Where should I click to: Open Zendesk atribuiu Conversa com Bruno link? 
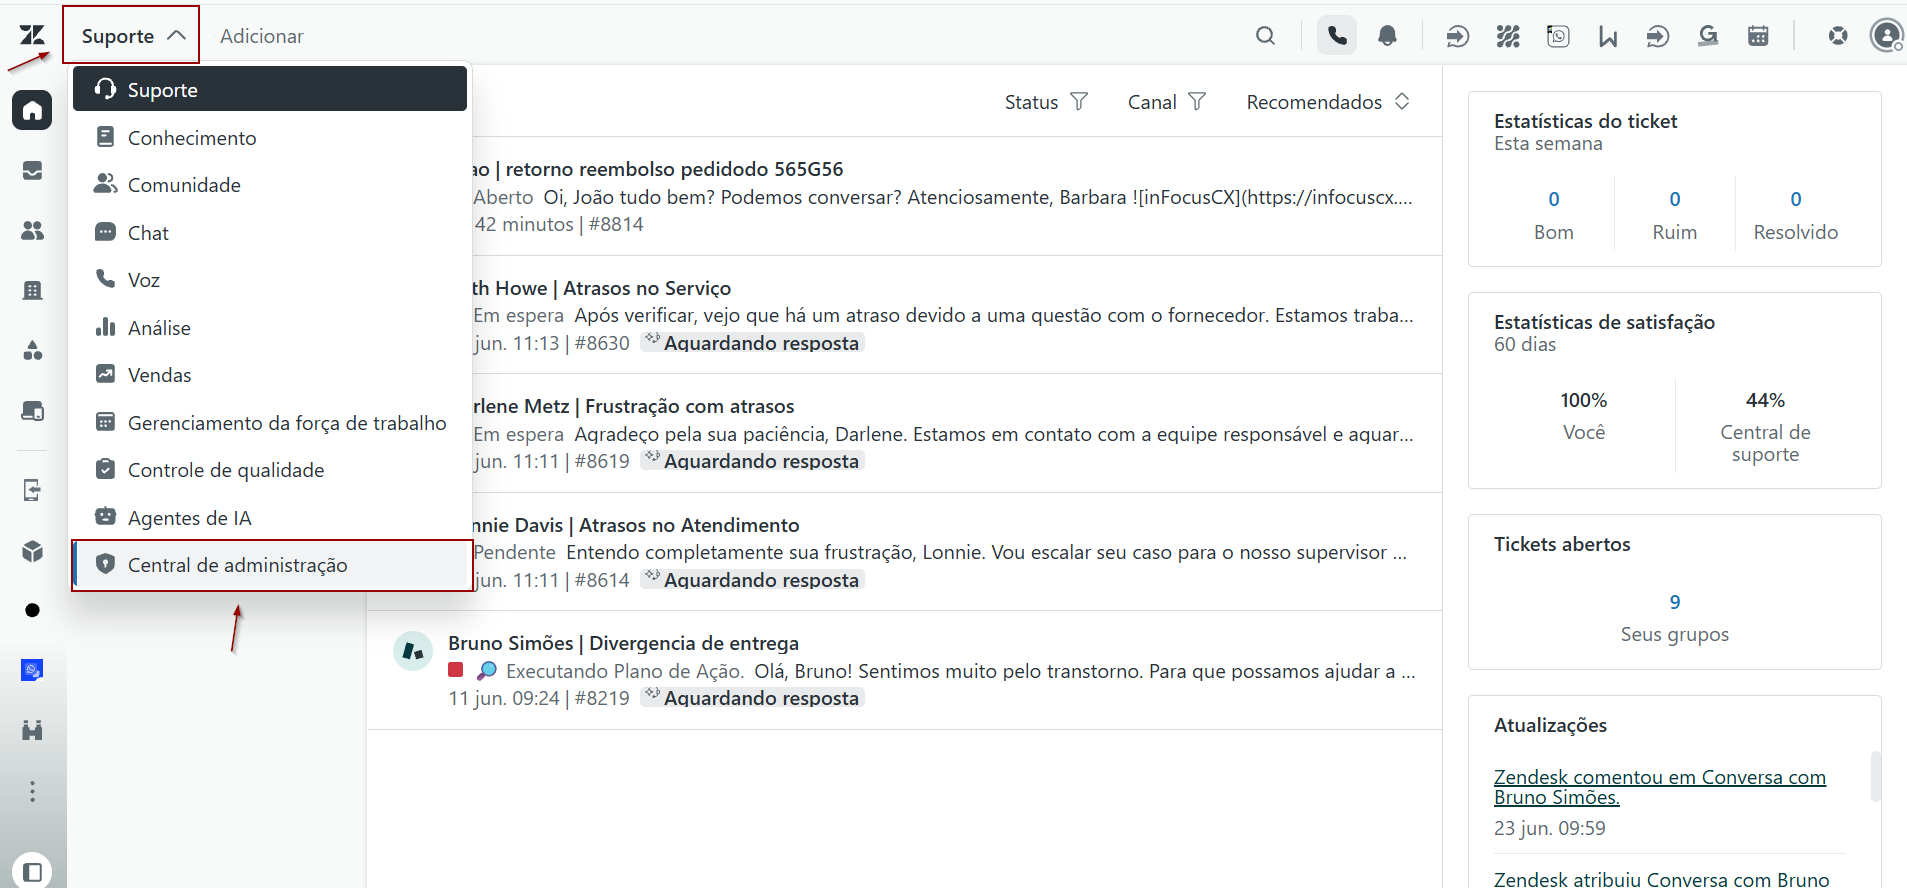pyautogui.click(x=1661, y=879)
